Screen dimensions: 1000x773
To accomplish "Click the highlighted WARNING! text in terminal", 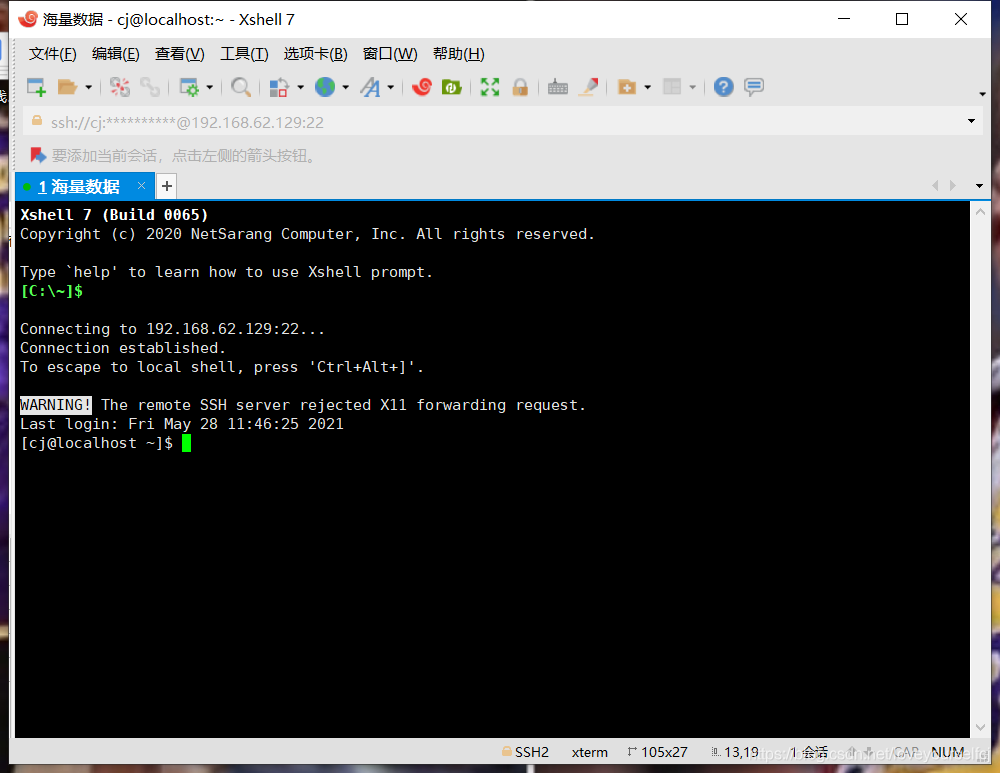I will [55, 405].
